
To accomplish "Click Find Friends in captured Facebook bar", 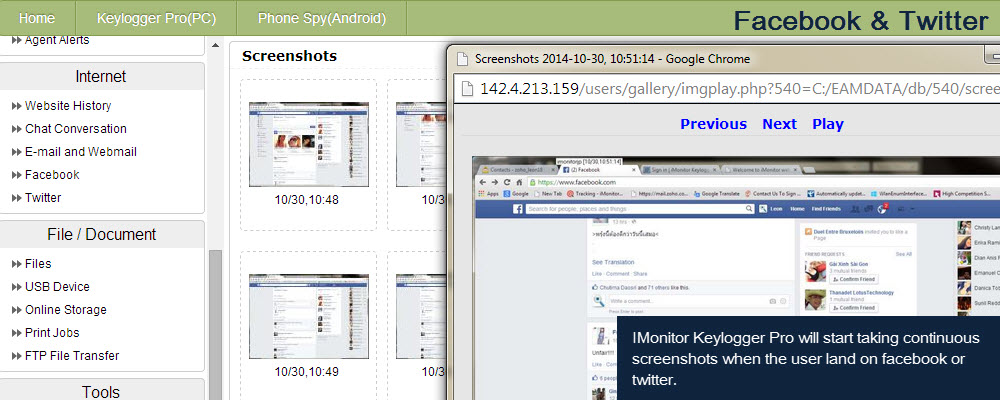I will click(827, 209).
